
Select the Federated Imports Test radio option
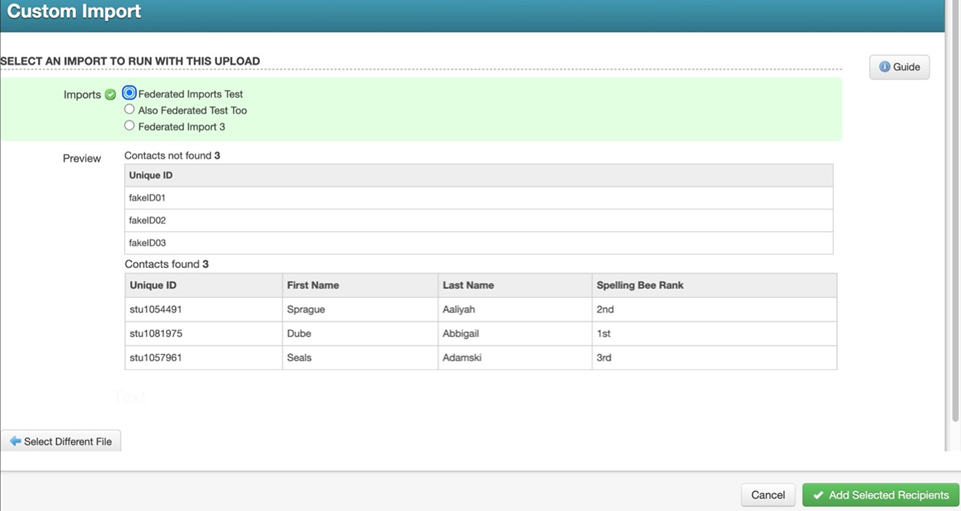[x=129, y=93]
